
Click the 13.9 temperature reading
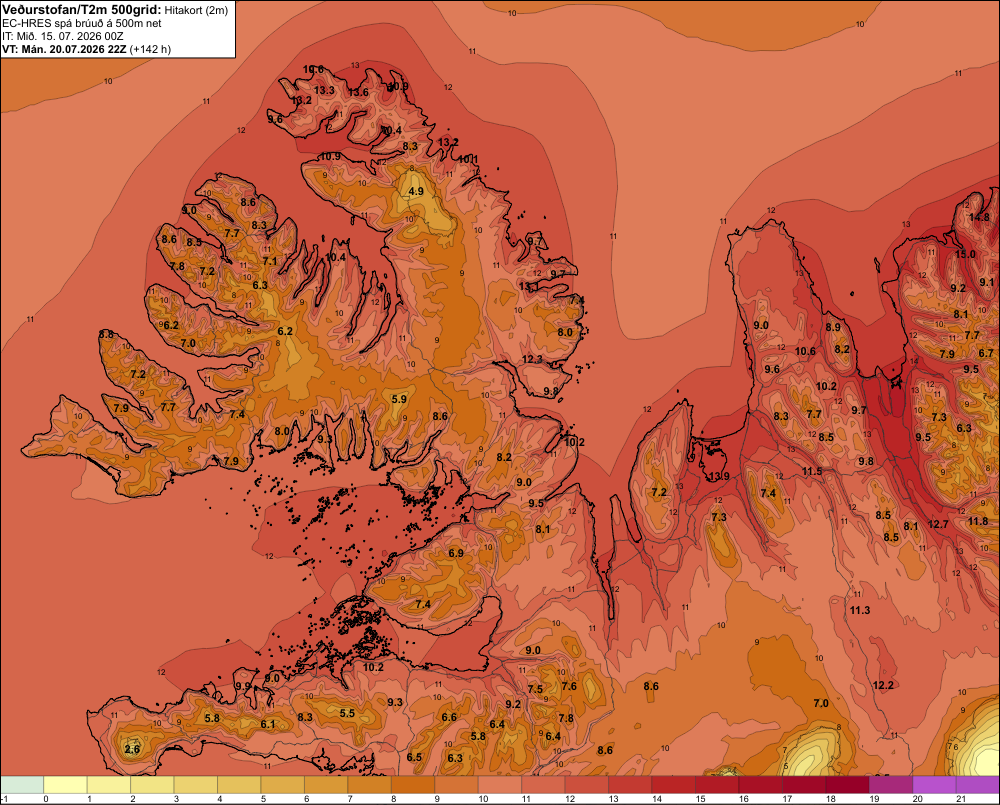pyautogui.click(x=719, y=476)
